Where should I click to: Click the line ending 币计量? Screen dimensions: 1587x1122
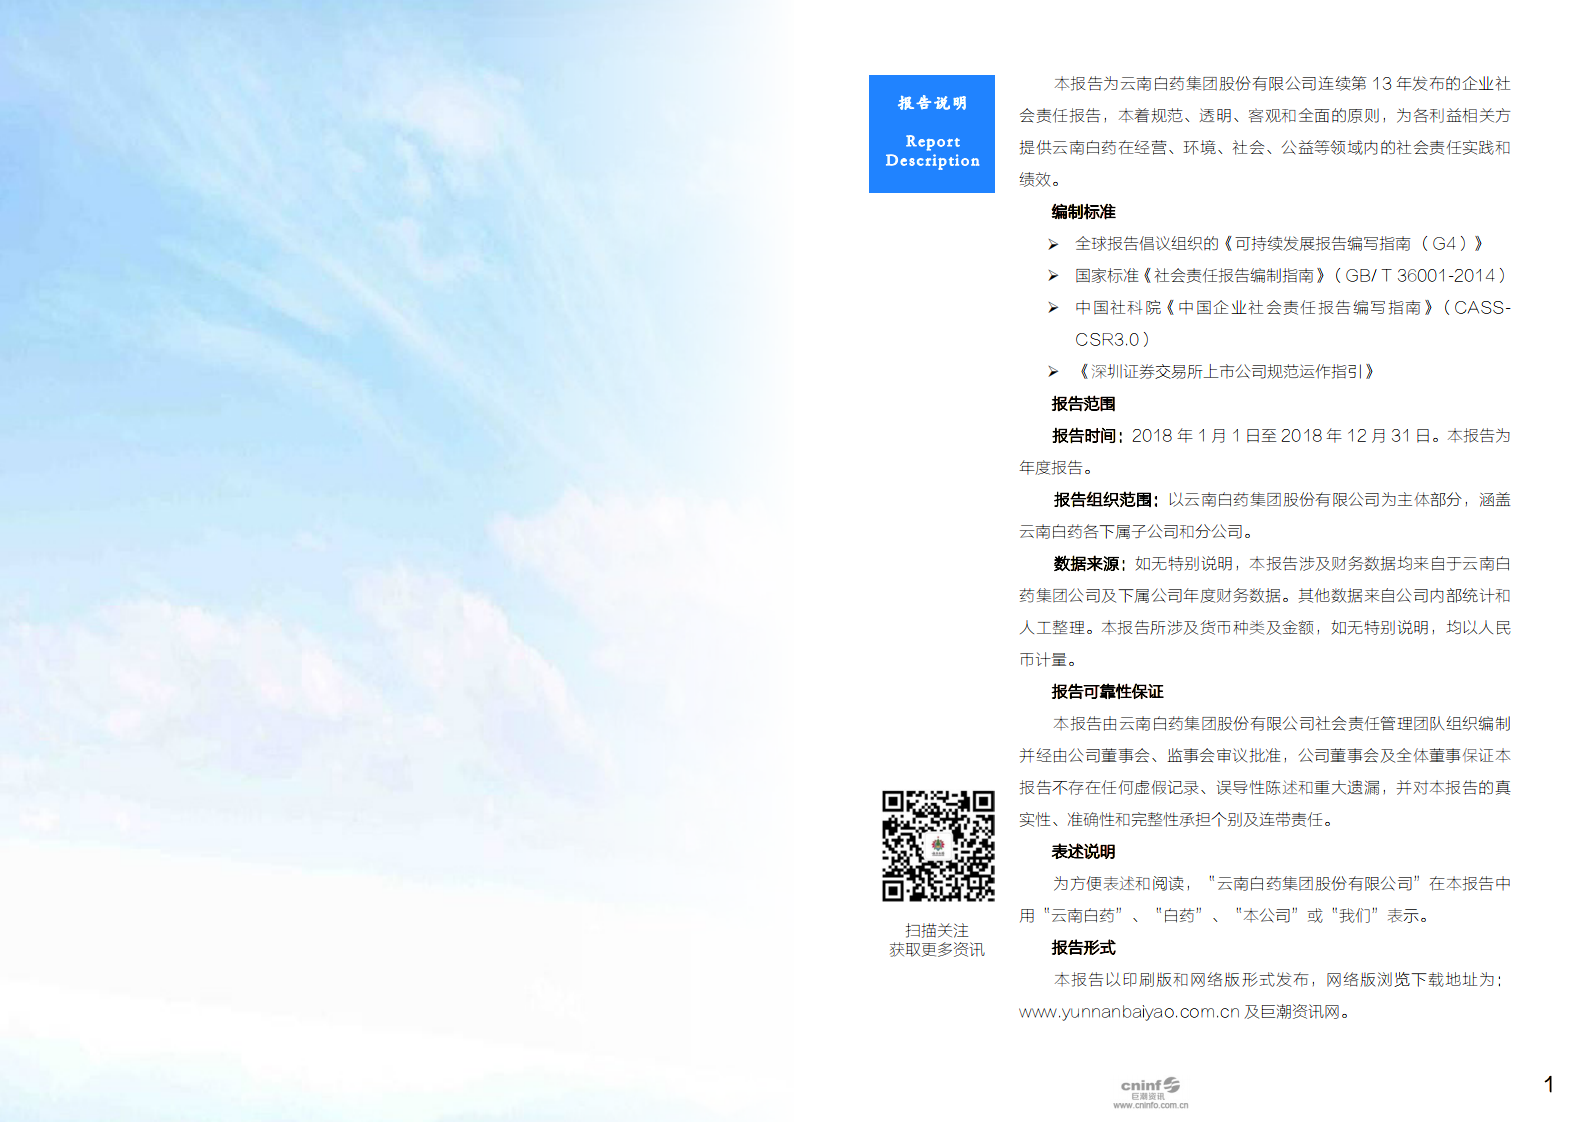point(1049,660)
